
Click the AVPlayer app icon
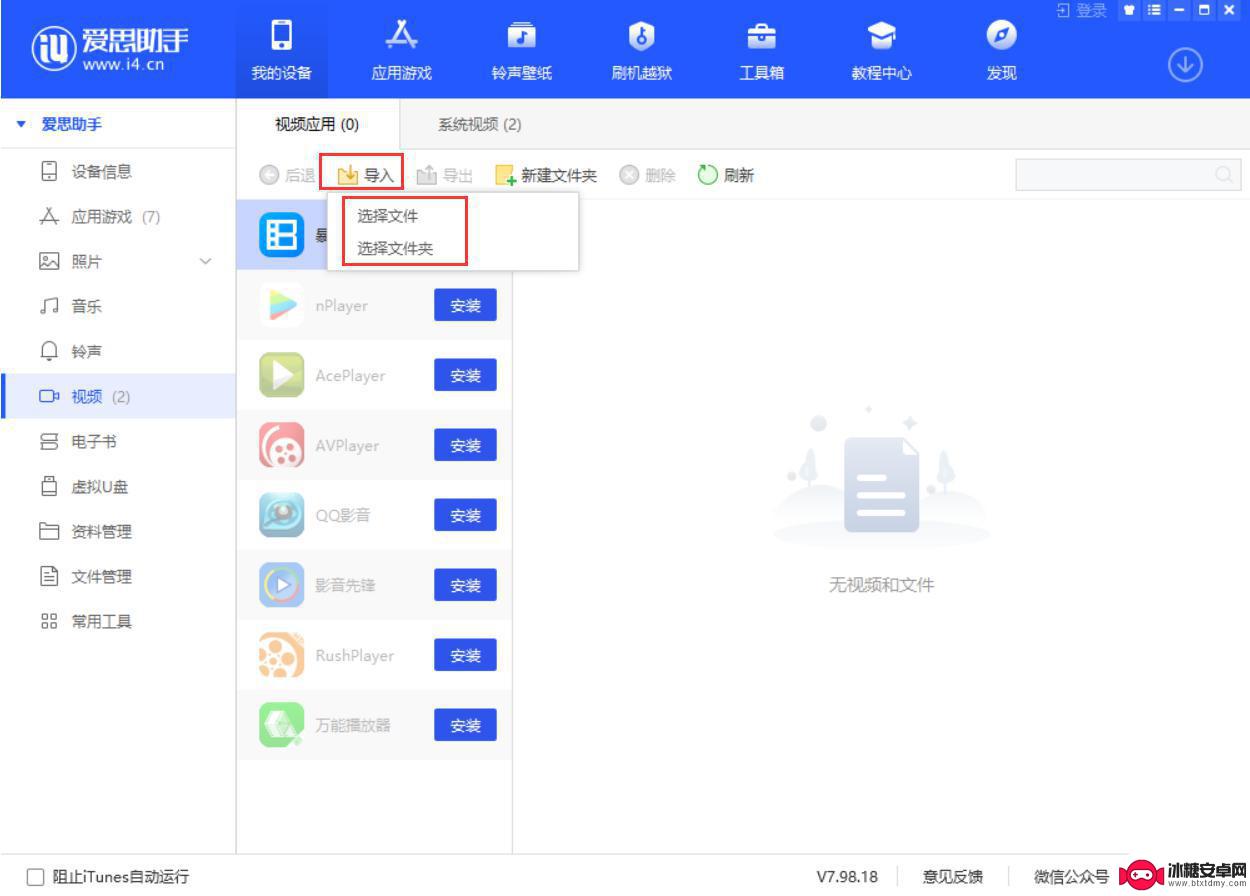[282, 445]
